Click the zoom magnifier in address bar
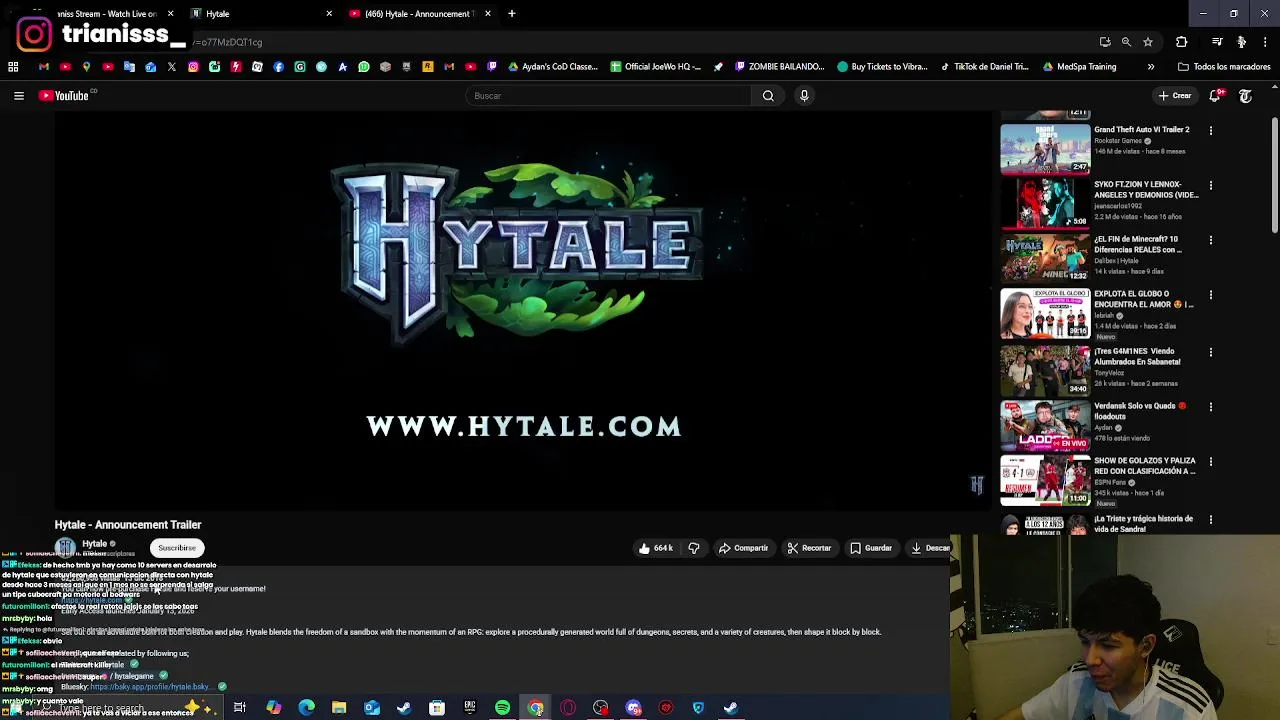This screenshot has width=1280, height=720. coord(1126,42)
